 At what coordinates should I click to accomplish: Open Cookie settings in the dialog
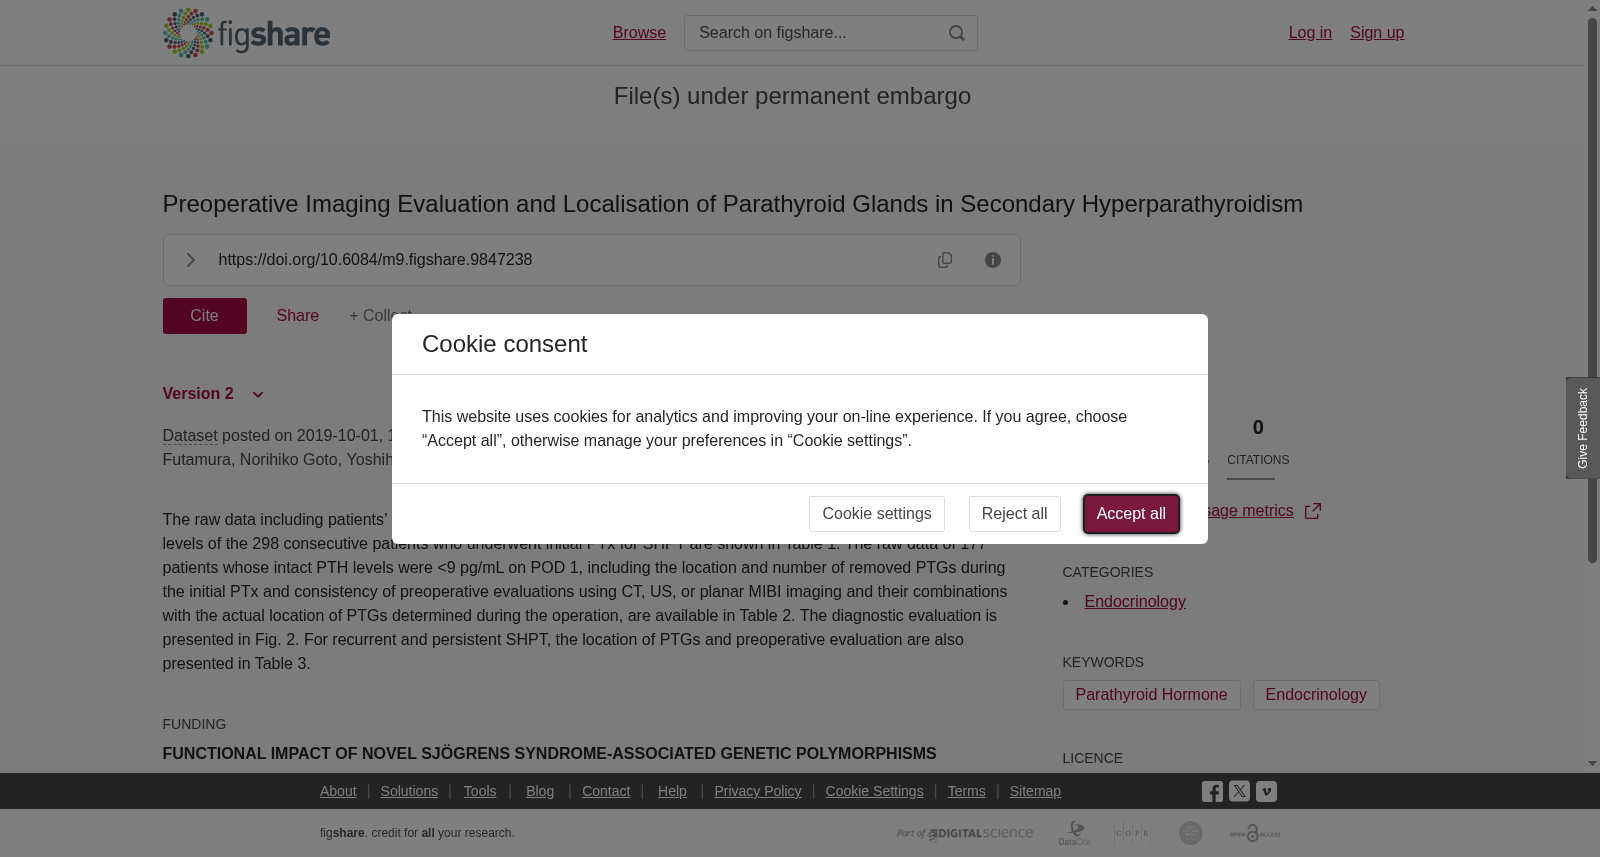pos(877,514)
